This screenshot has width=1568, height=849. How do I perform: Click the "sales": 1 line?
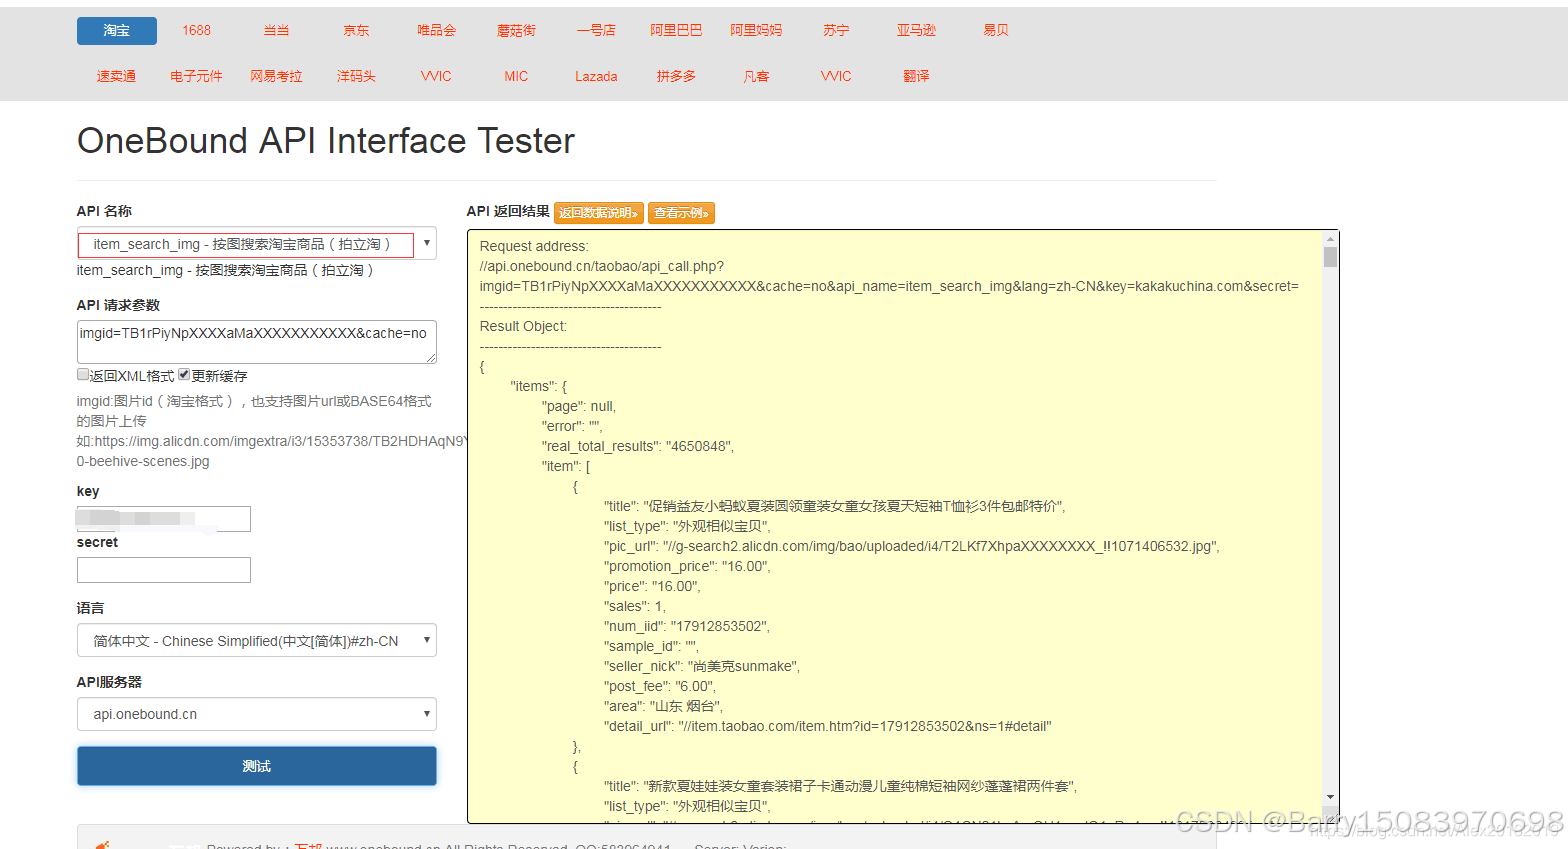pos(634,606)
